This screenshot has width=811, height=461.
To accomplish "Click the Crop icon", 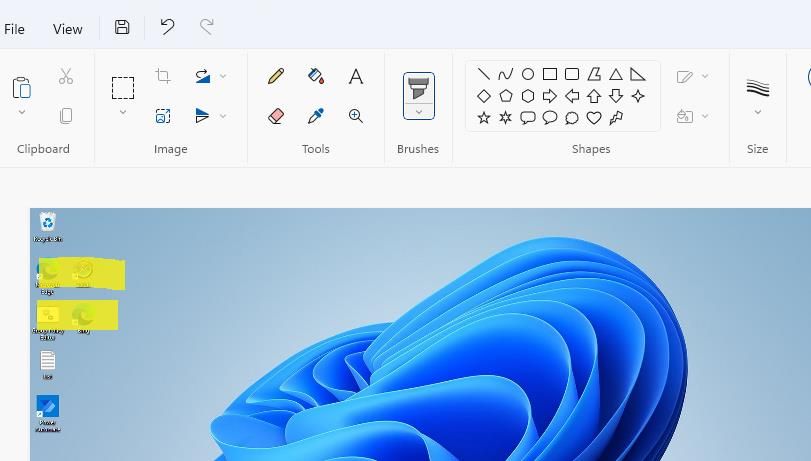I will (163, 76).
